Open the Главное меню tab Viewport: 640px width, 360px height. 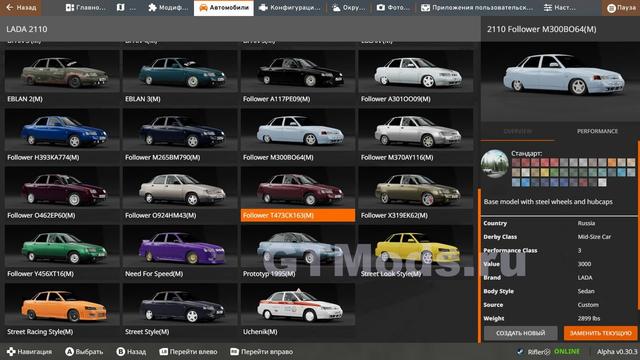[x=85, y=8]
